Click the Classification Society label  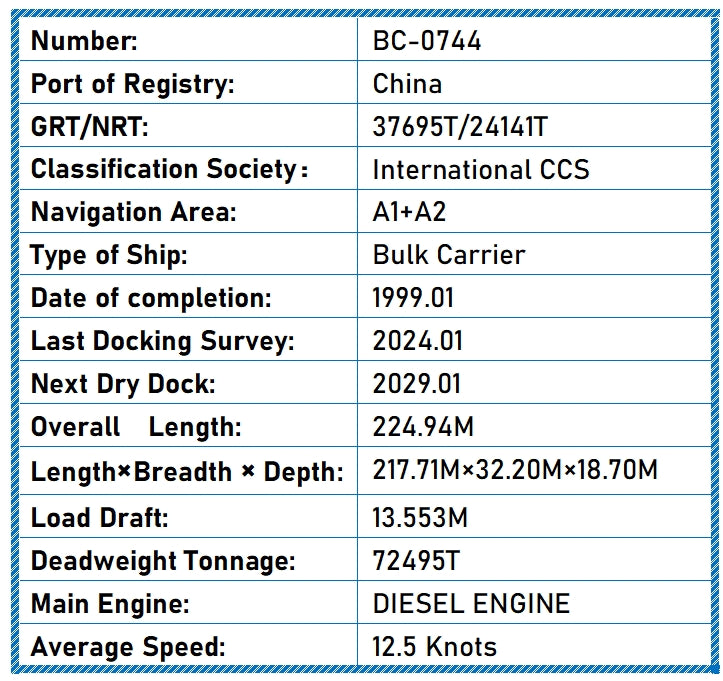169,169
